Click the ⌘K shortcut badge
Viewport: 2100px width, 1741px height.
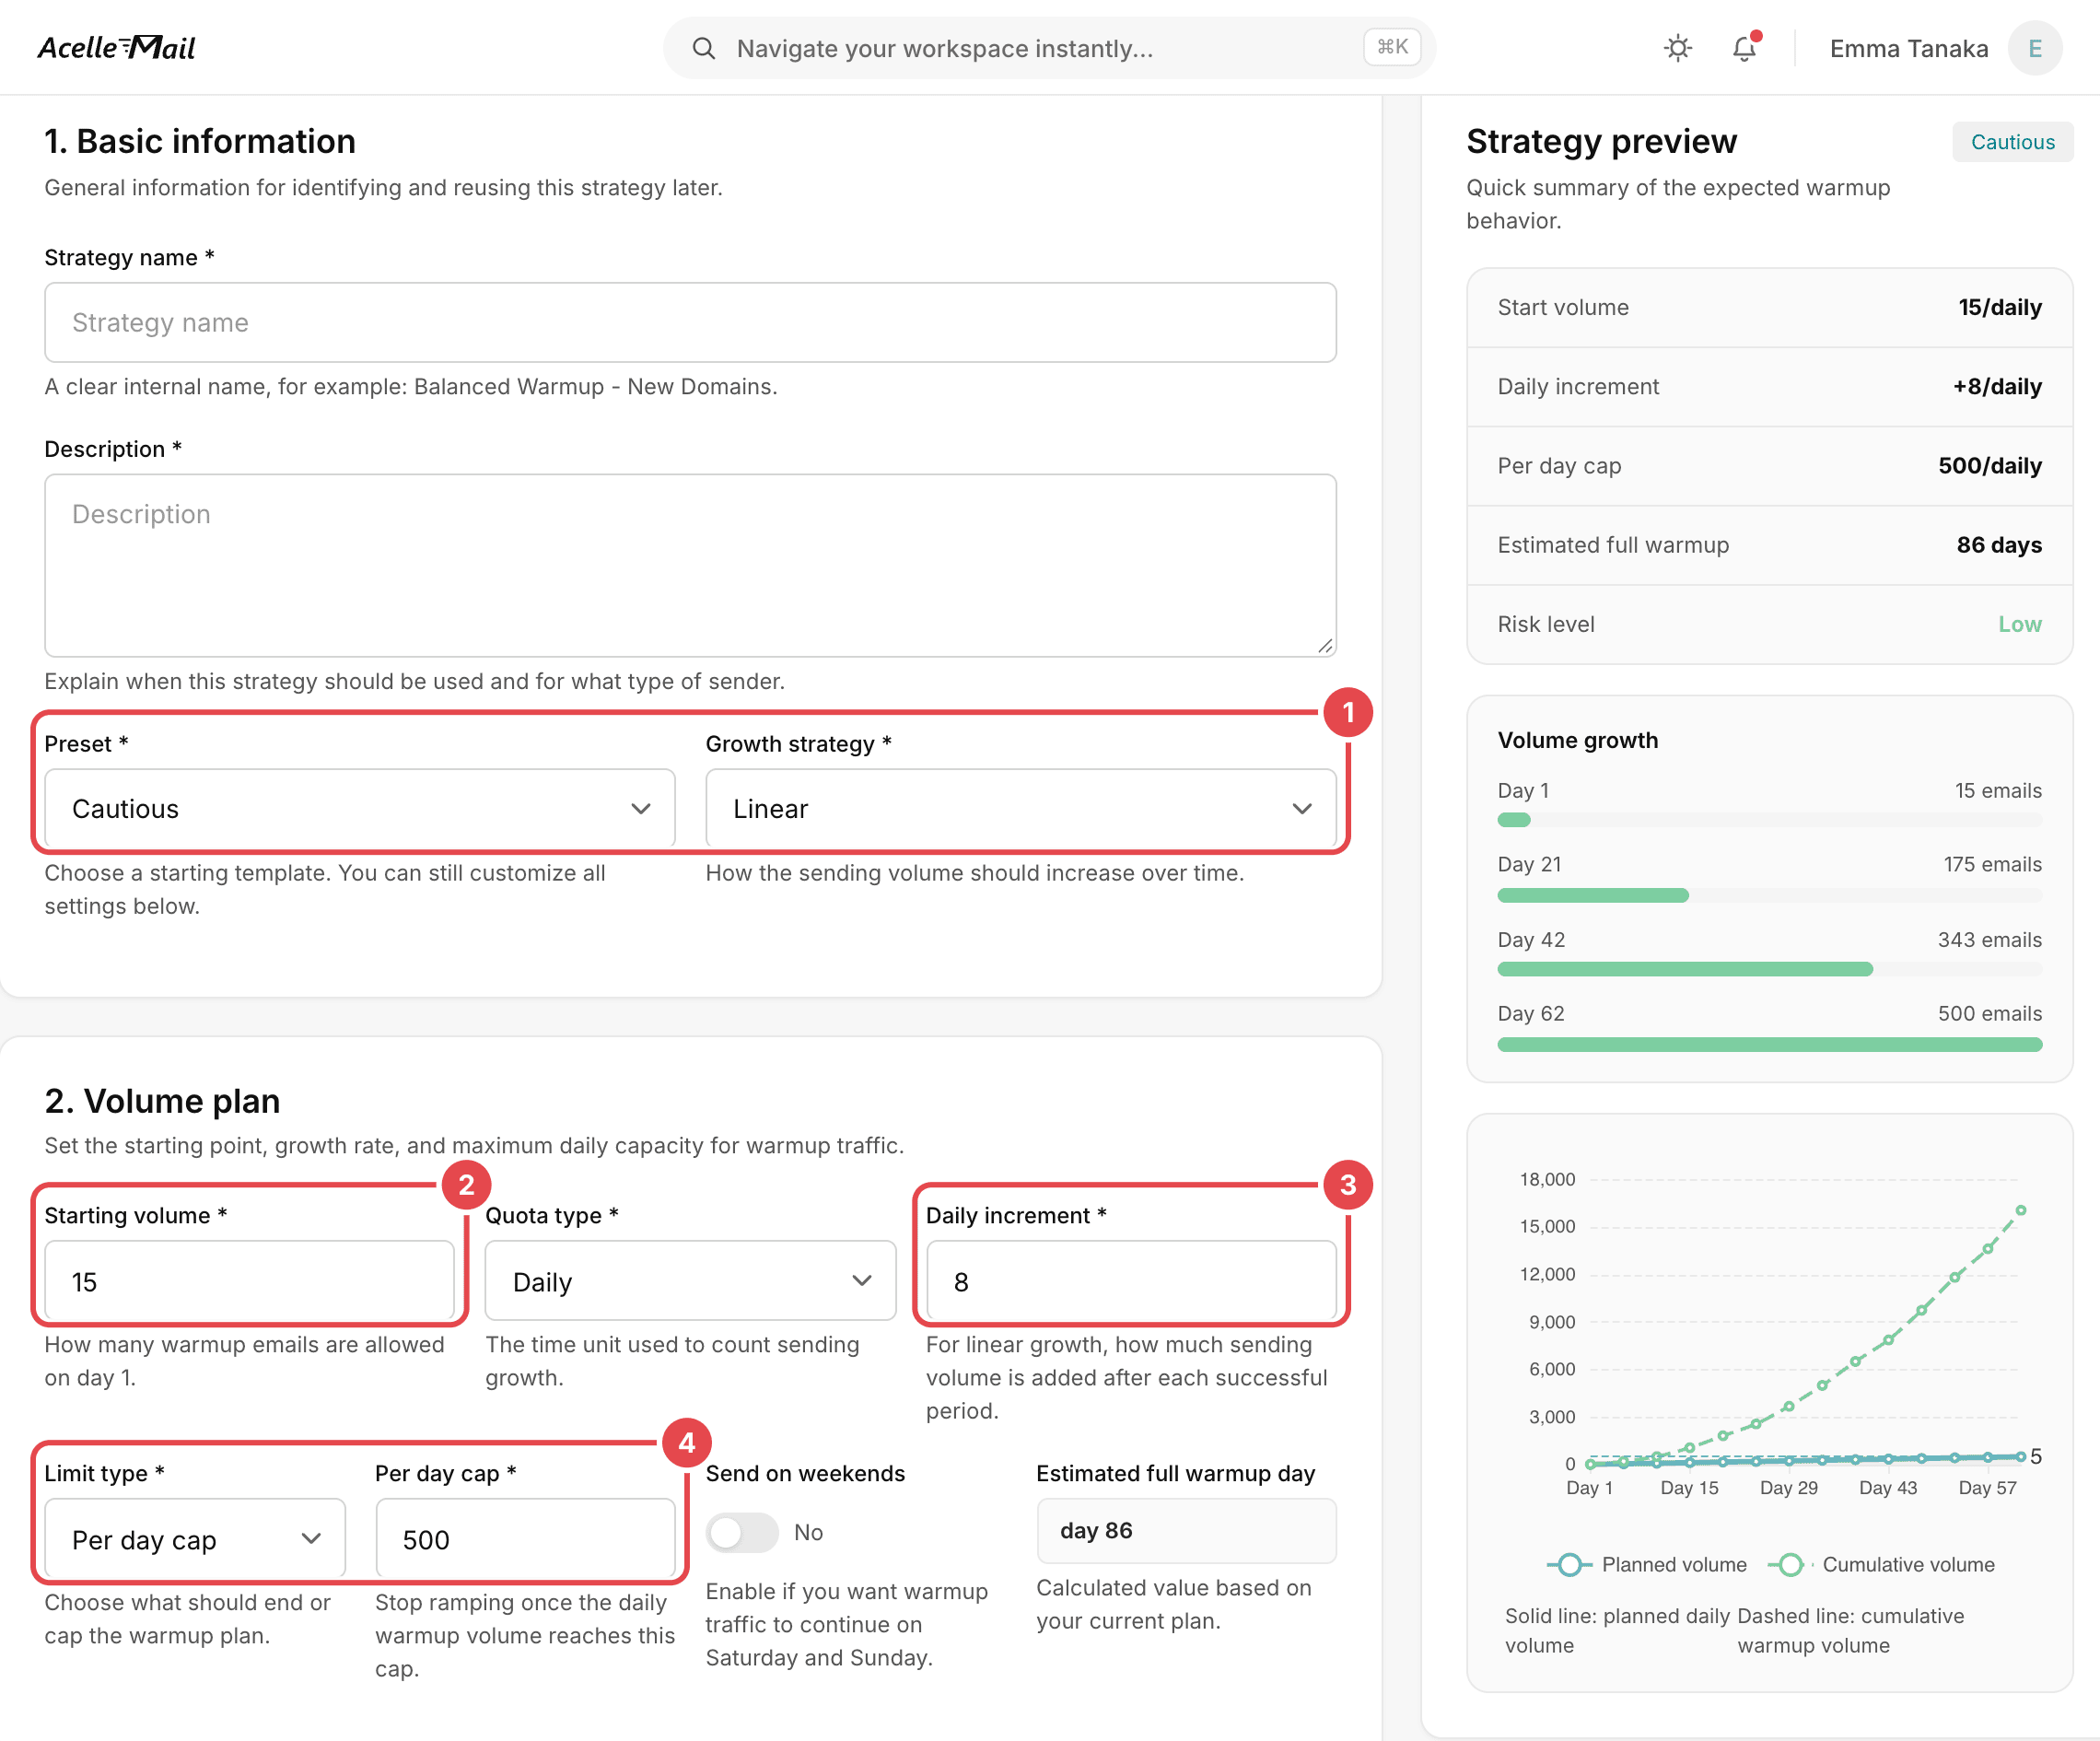click(1392, 47)
